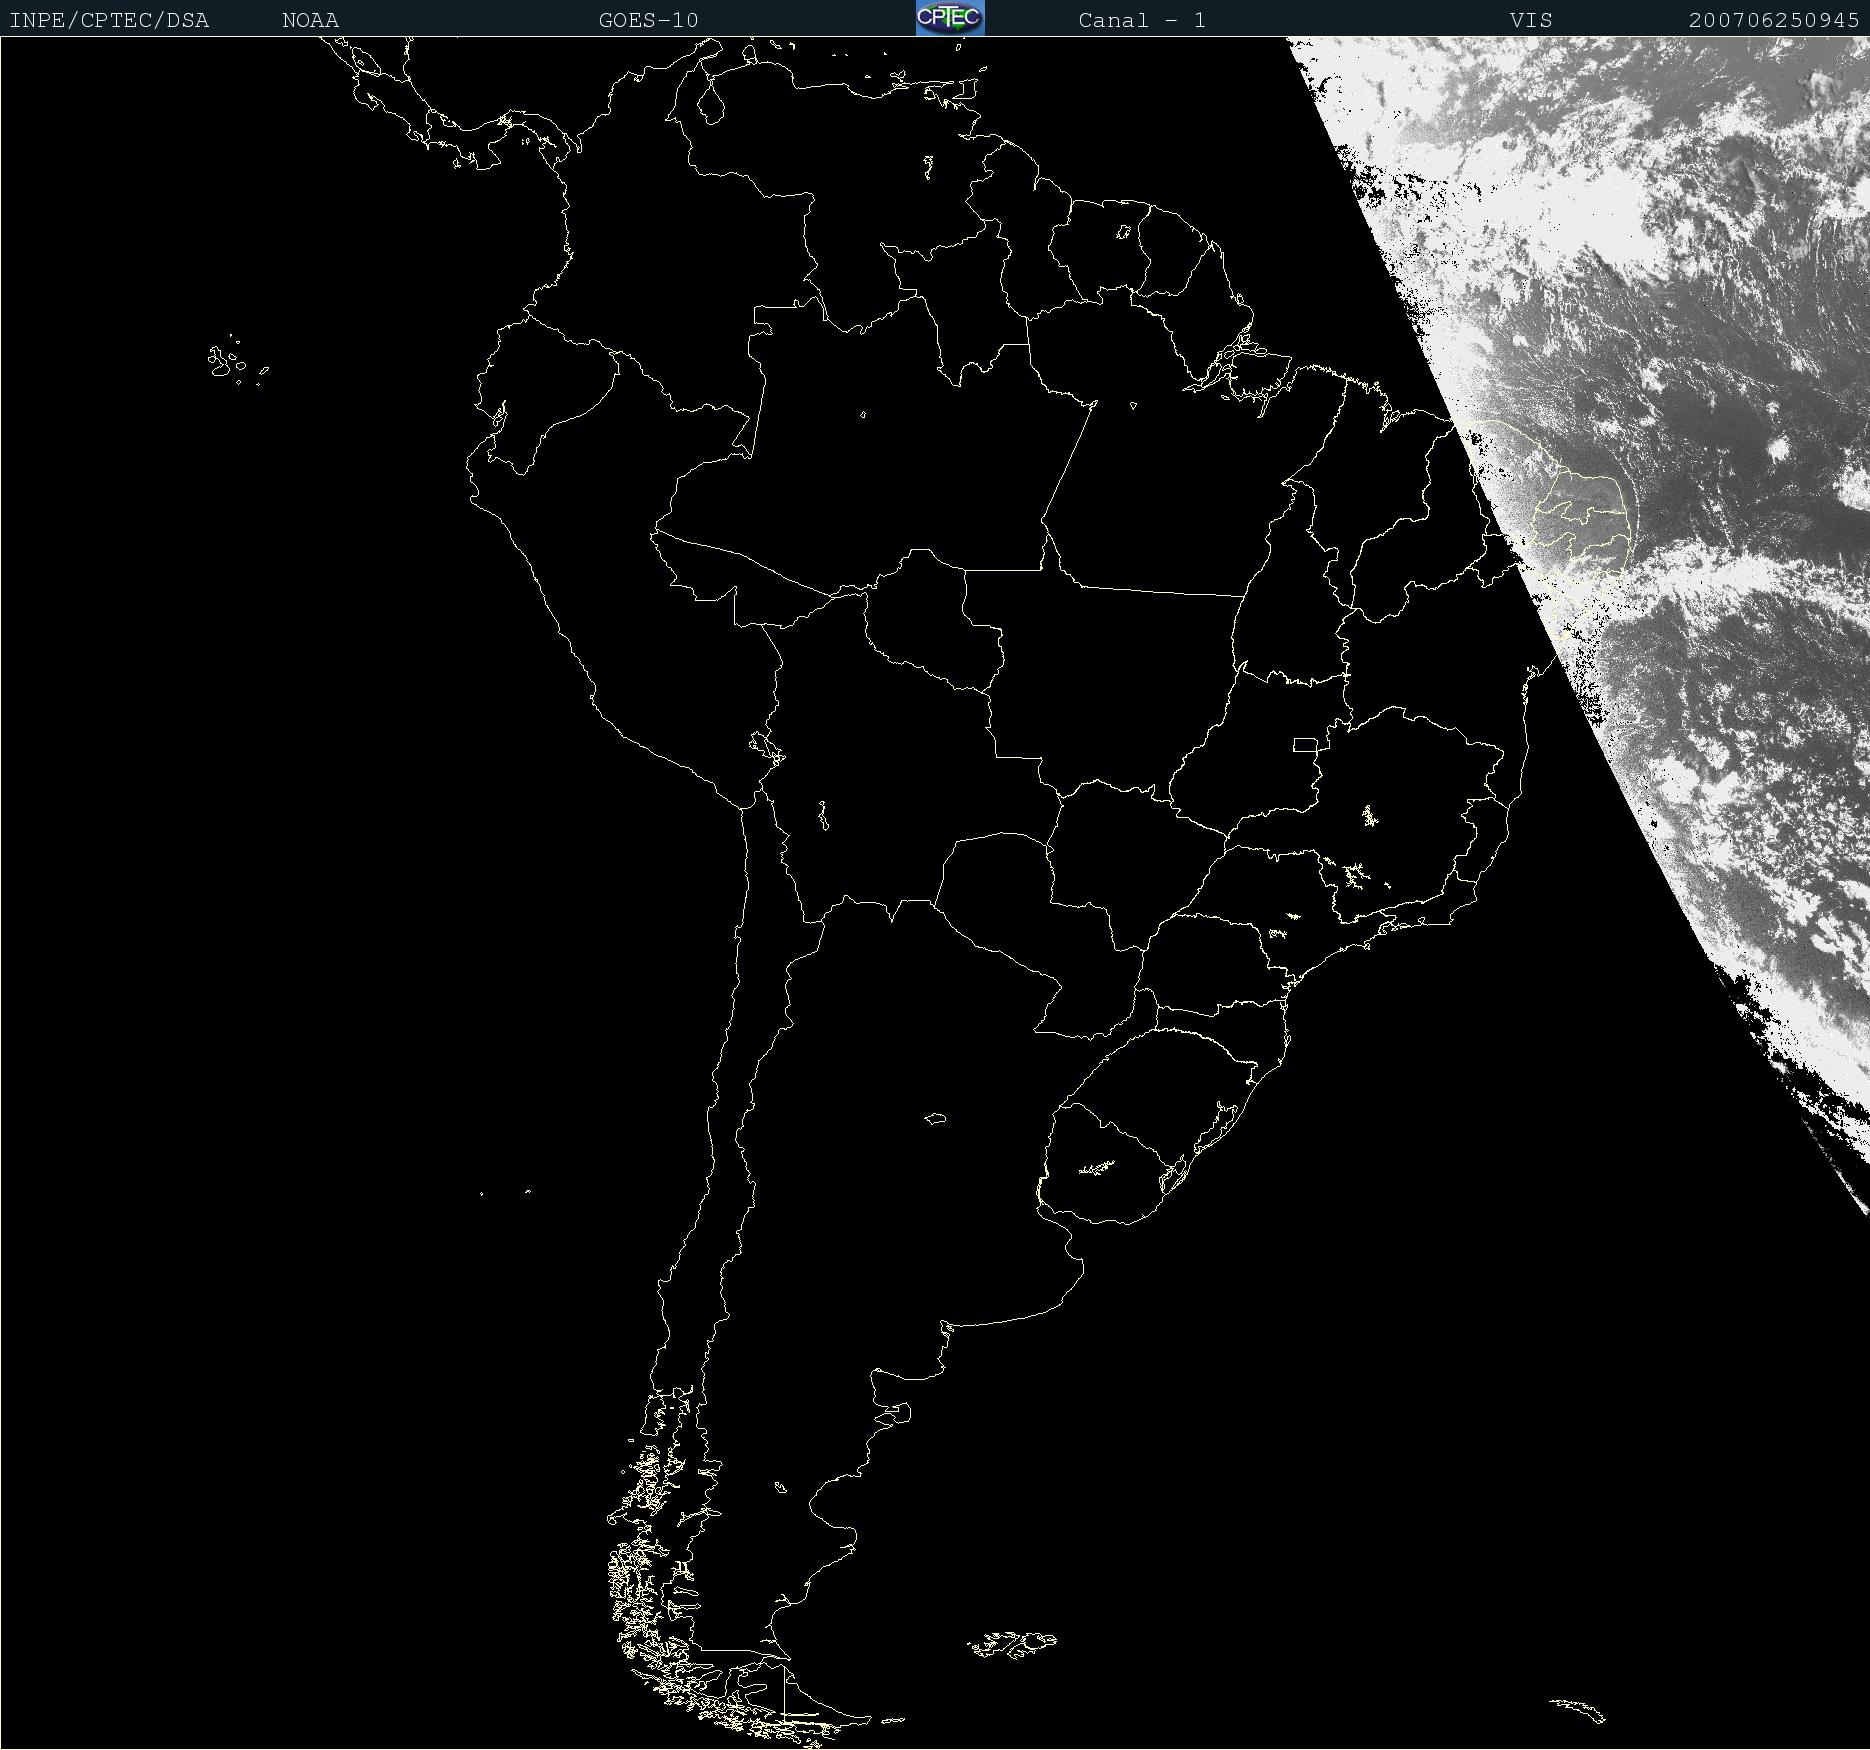
Task: Click the 'Canal - 1' label
Action: (1142, 20)
